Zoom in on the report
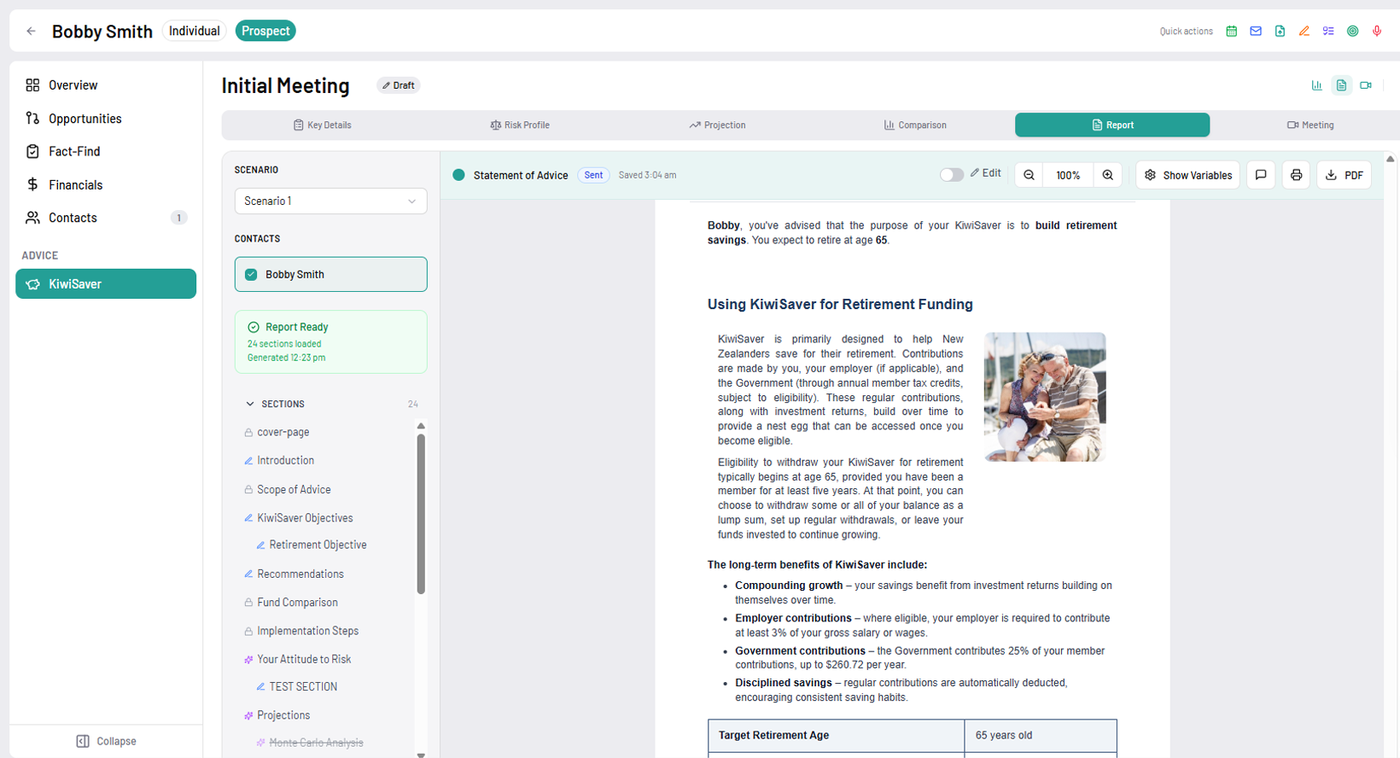The height and width of the screenshot is (758, 1400). click(x=1108, y=175)
